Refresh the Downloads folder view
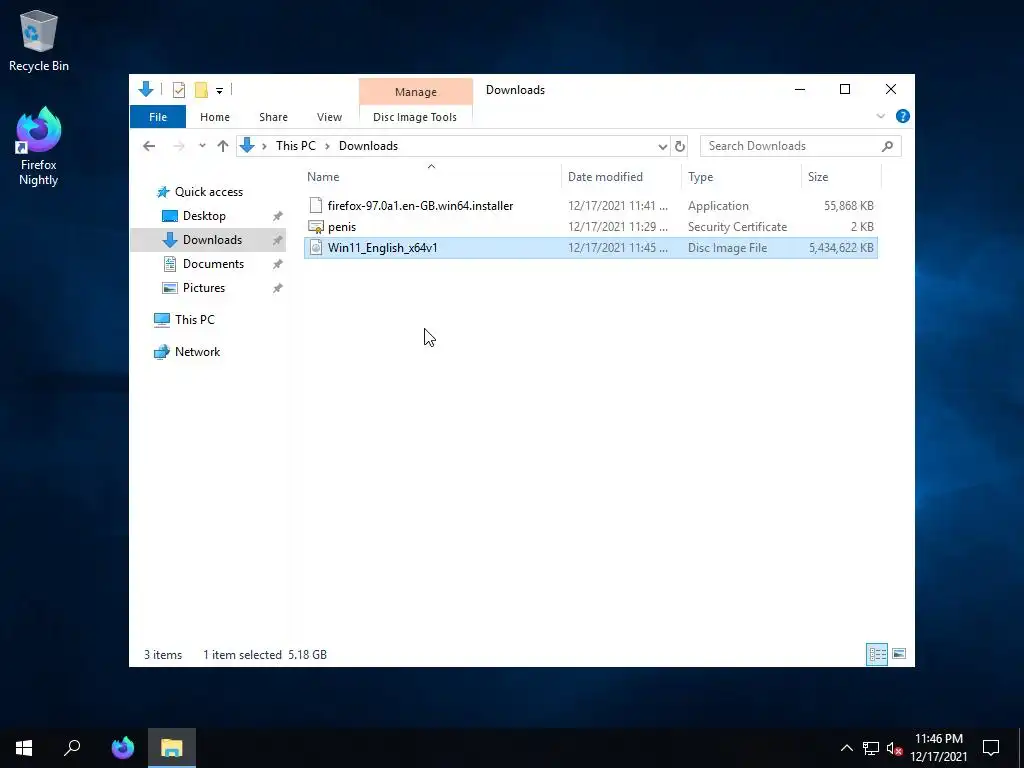The height and width of the screenshot is (768, 1024). (679, 146)
